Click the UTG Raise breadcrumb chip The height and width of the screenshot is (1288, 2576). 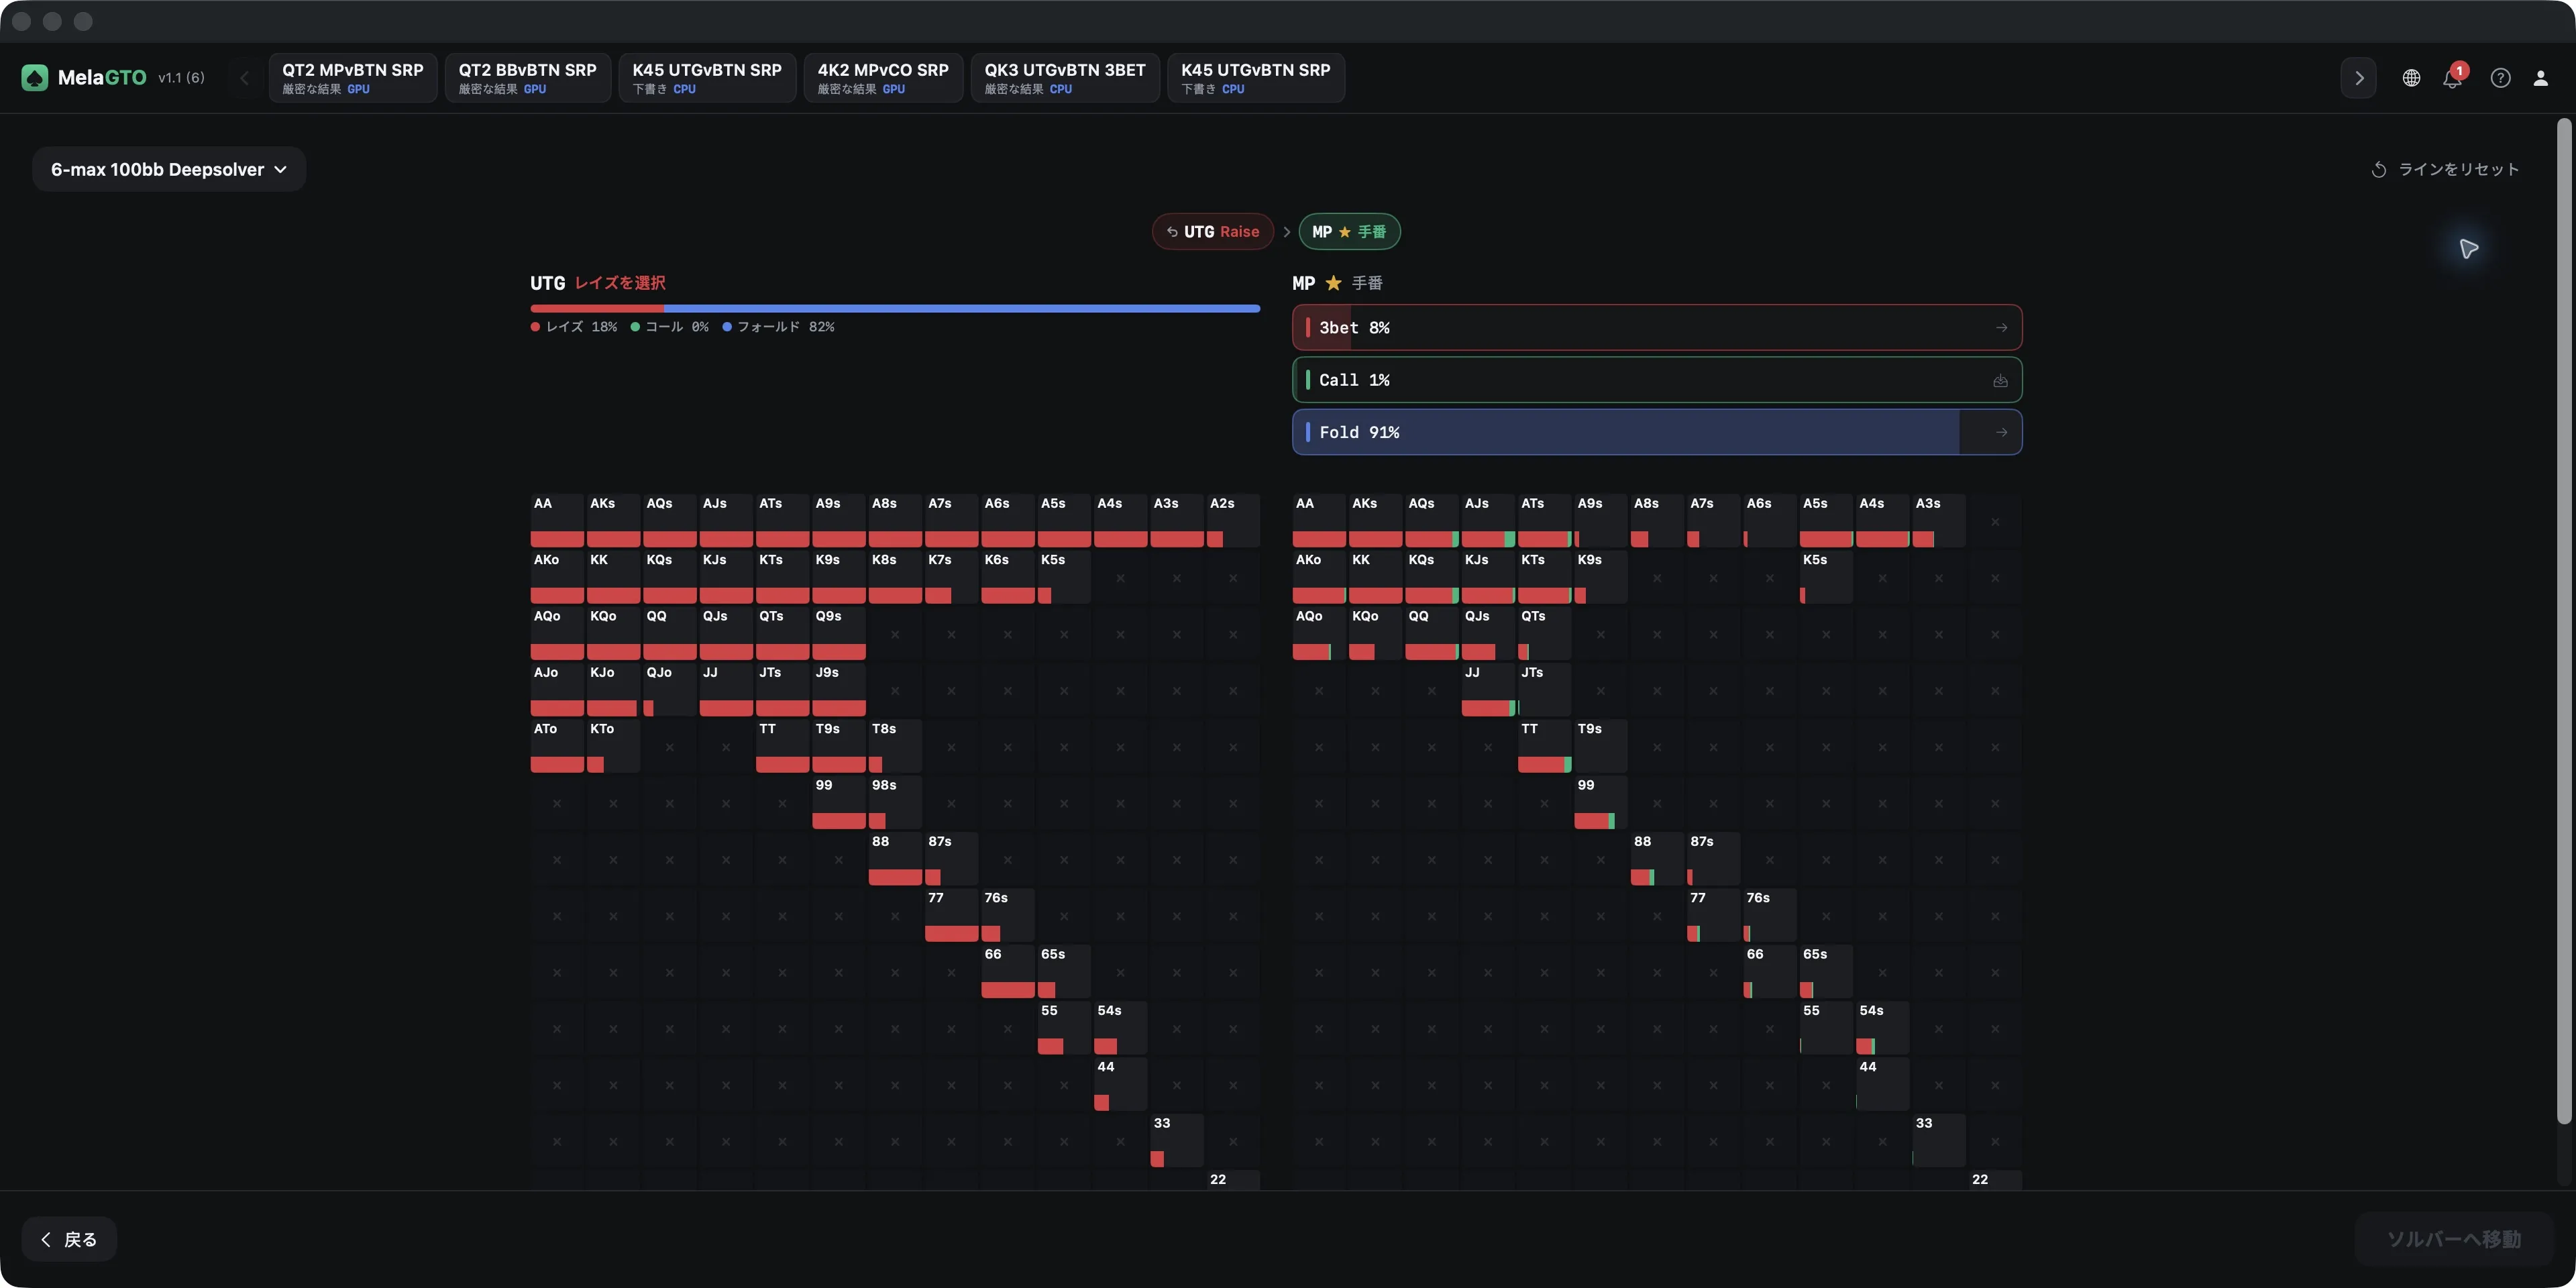[x=1213, y=232]
